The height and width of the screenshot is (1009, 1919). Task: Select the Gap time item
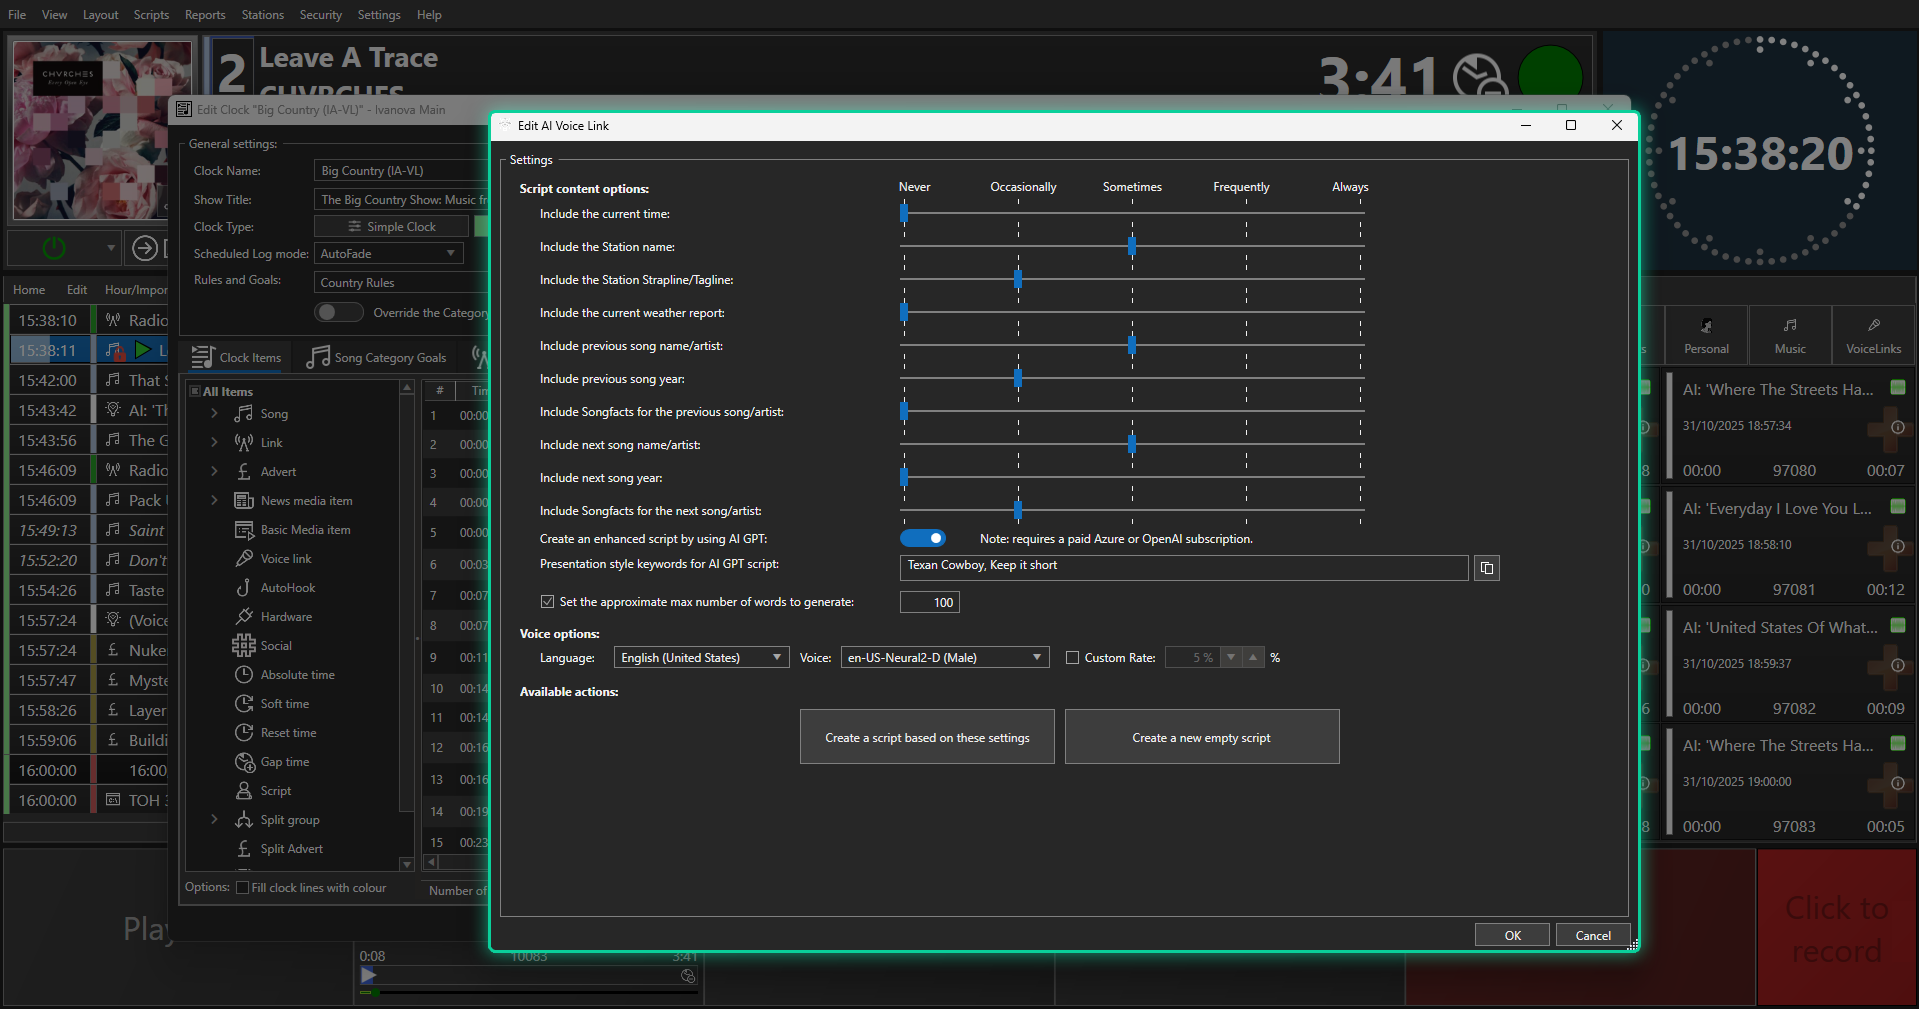(284, 762)
